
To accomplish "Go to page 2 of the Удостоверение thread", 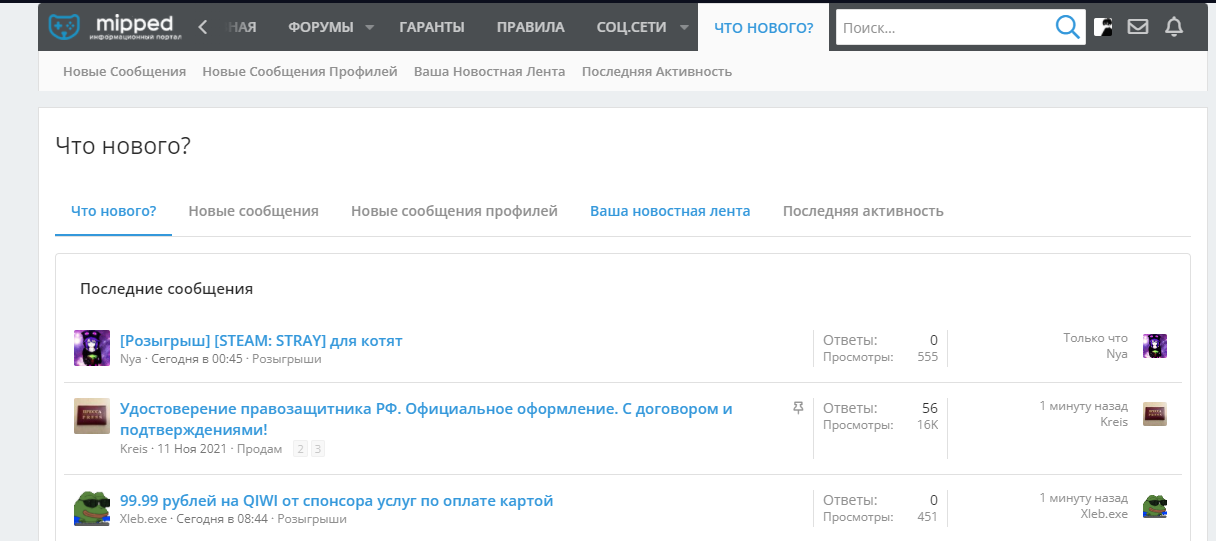I will [300, 449].
